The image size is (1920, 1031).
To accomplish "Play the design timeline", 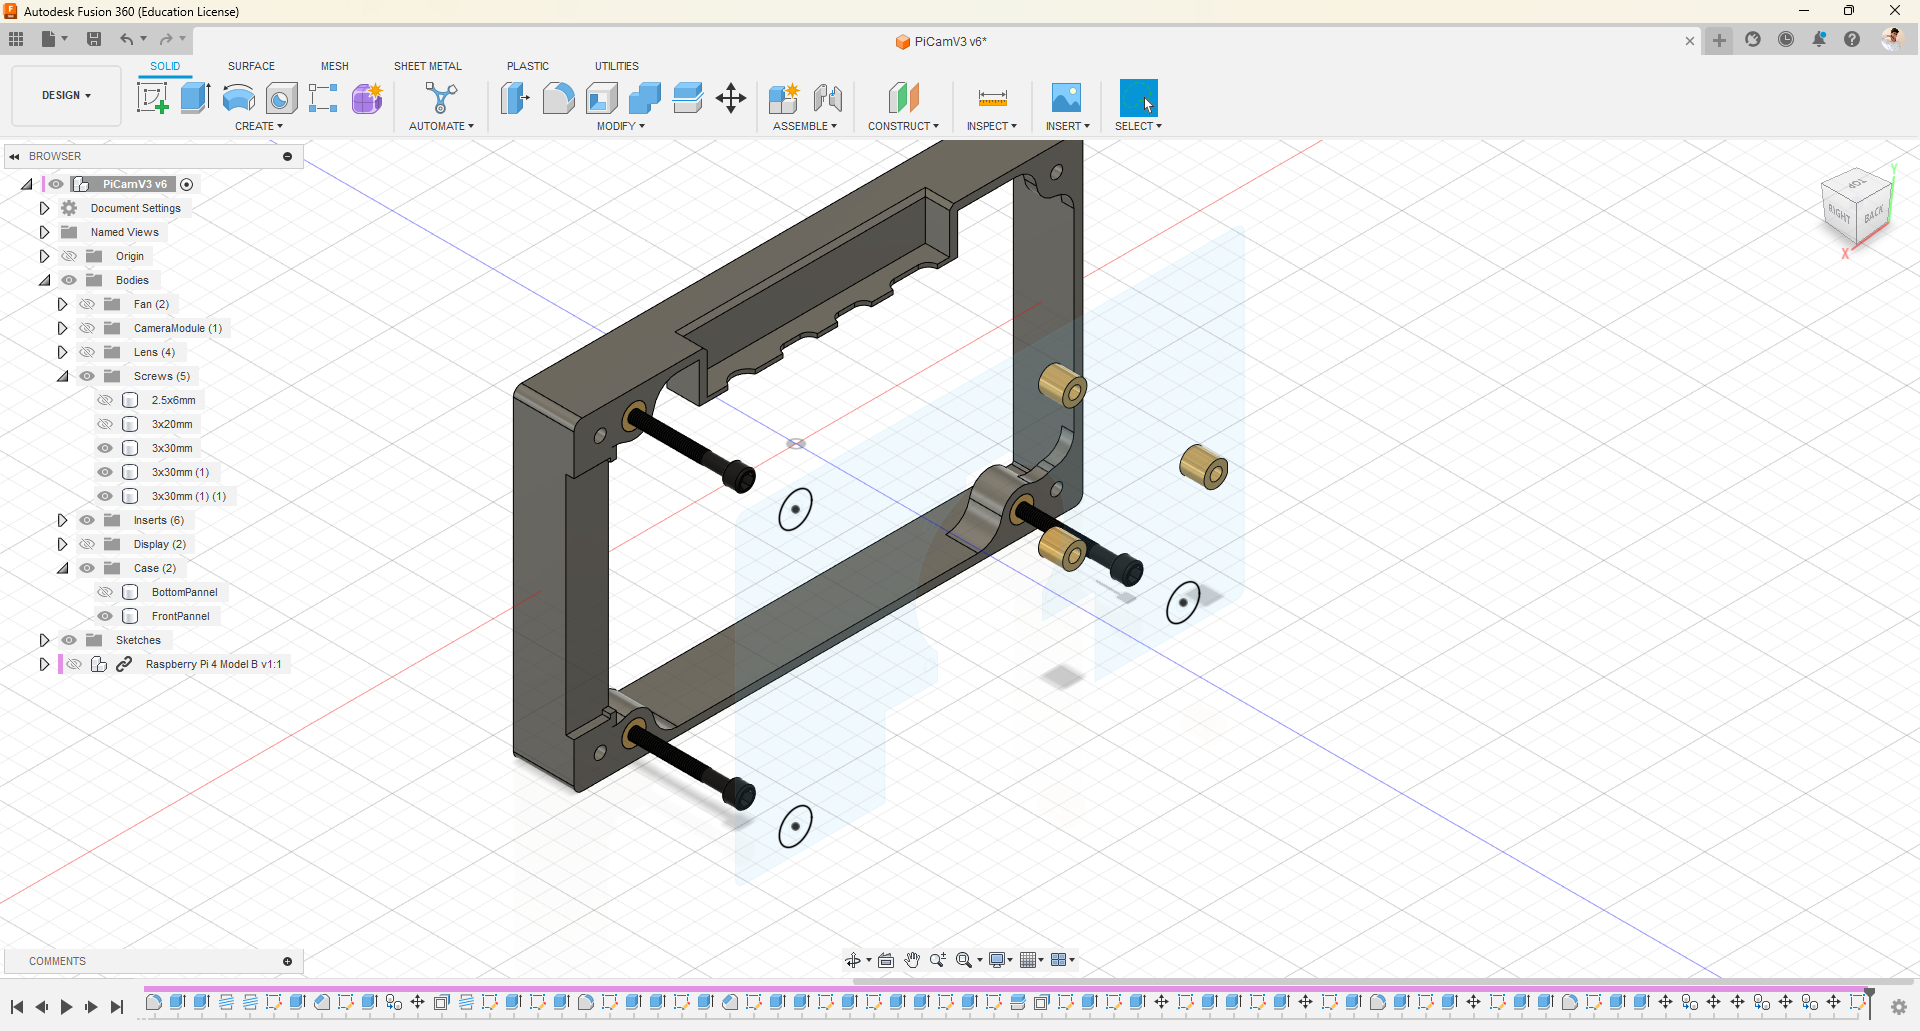I will 66,1007.
